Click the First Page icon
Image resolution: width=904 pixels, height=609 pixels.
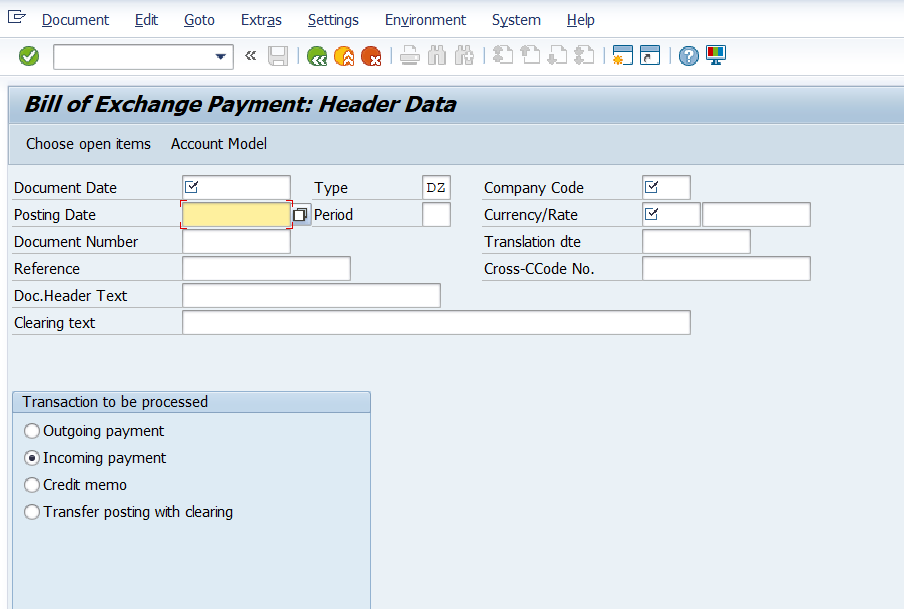click(x=503, y=56)
